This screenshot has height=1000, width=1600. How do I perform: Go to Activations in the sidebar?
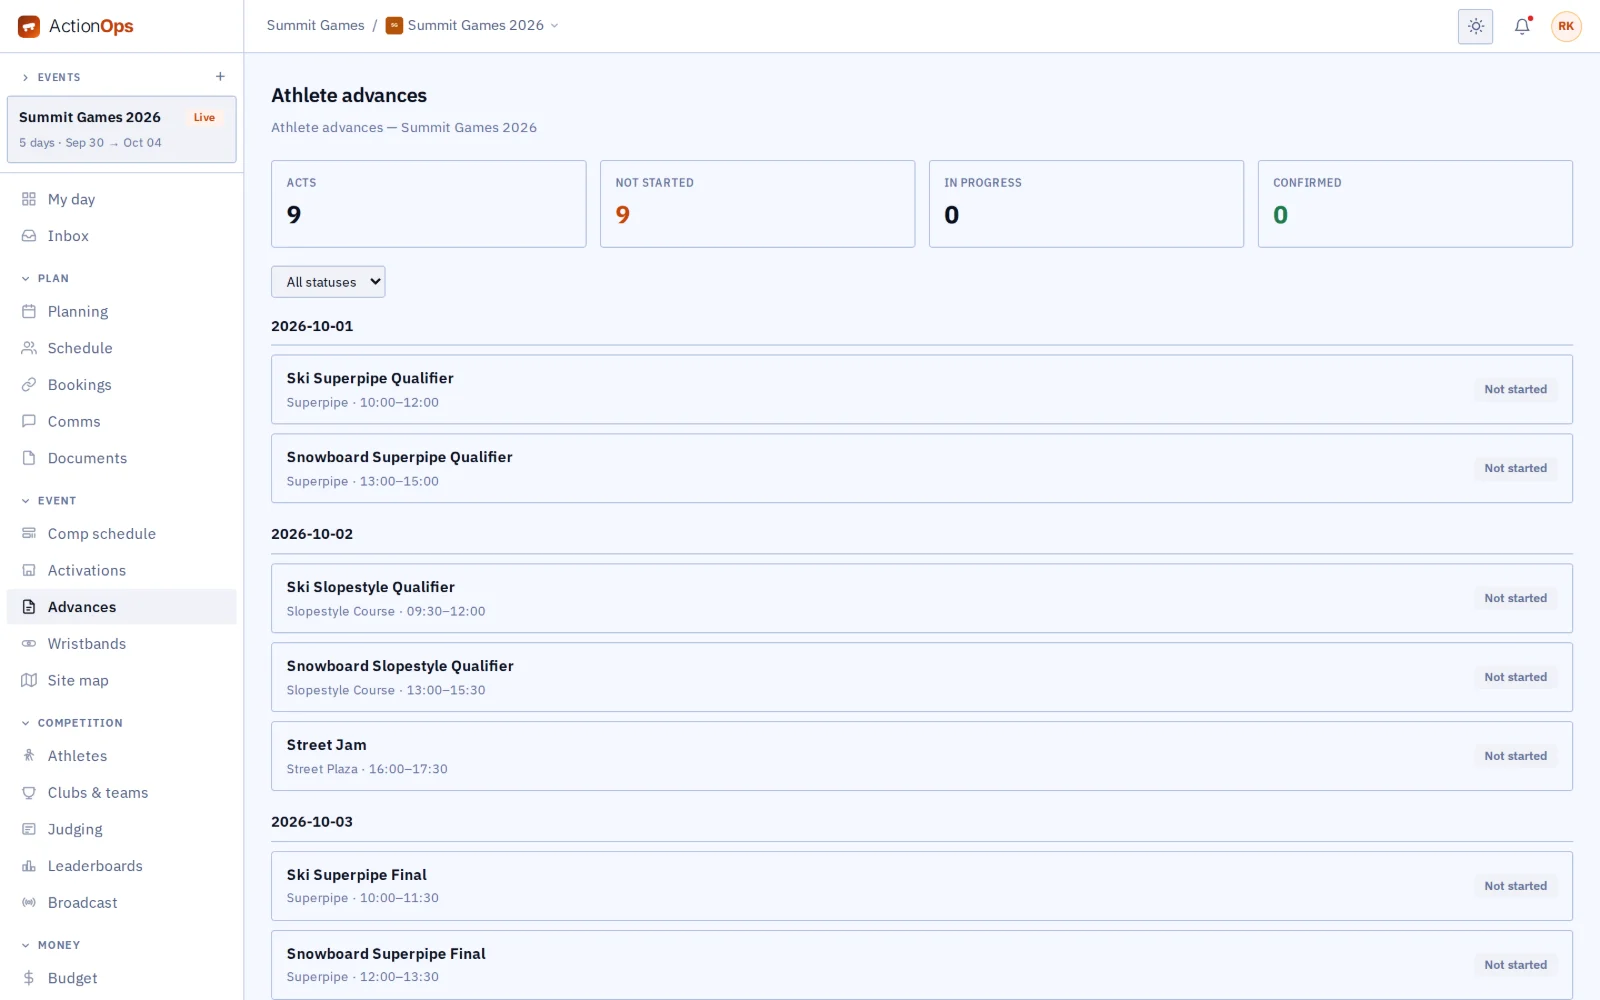(x=121, y=570)
